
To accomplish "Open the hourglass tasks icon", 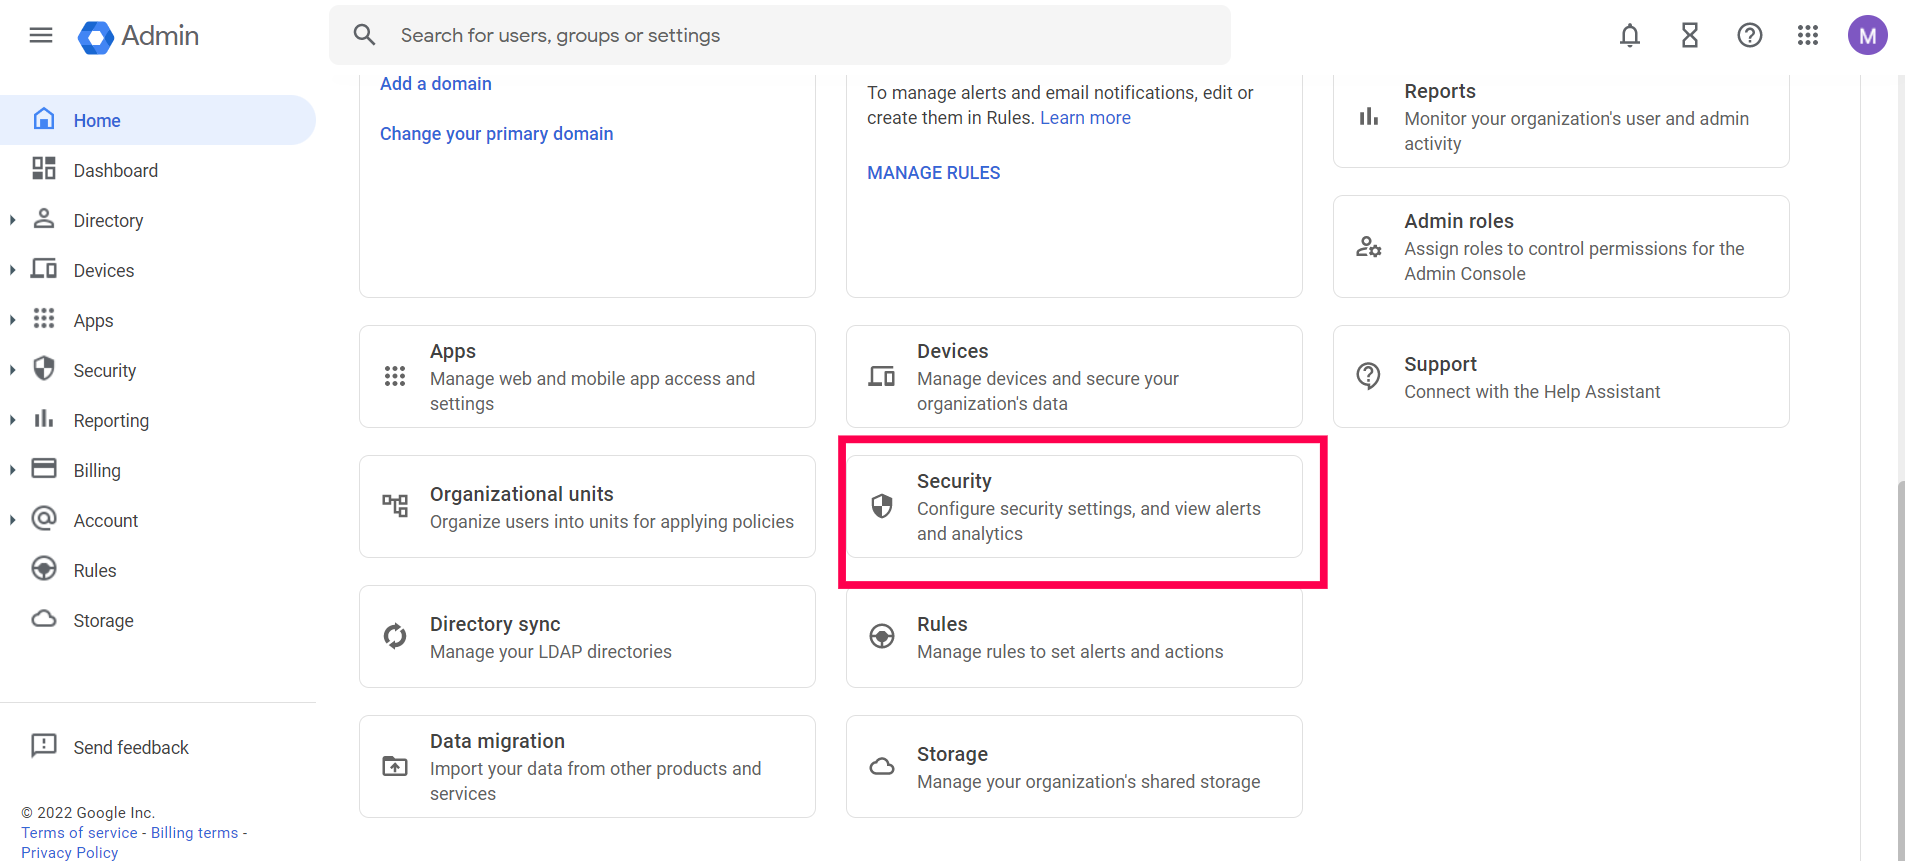I will [x=1690, y=36].
